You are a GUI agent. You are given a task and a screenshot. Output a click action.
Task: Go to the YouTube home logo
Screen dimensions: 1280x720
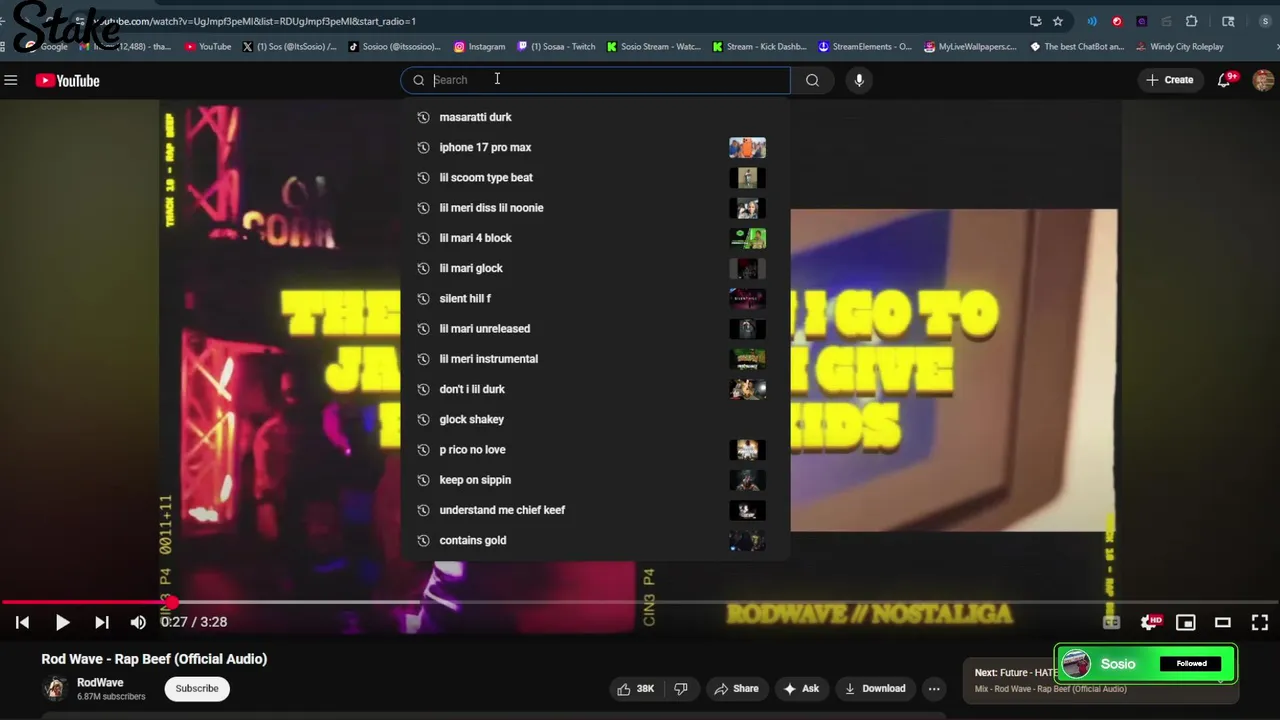(68, 80)
